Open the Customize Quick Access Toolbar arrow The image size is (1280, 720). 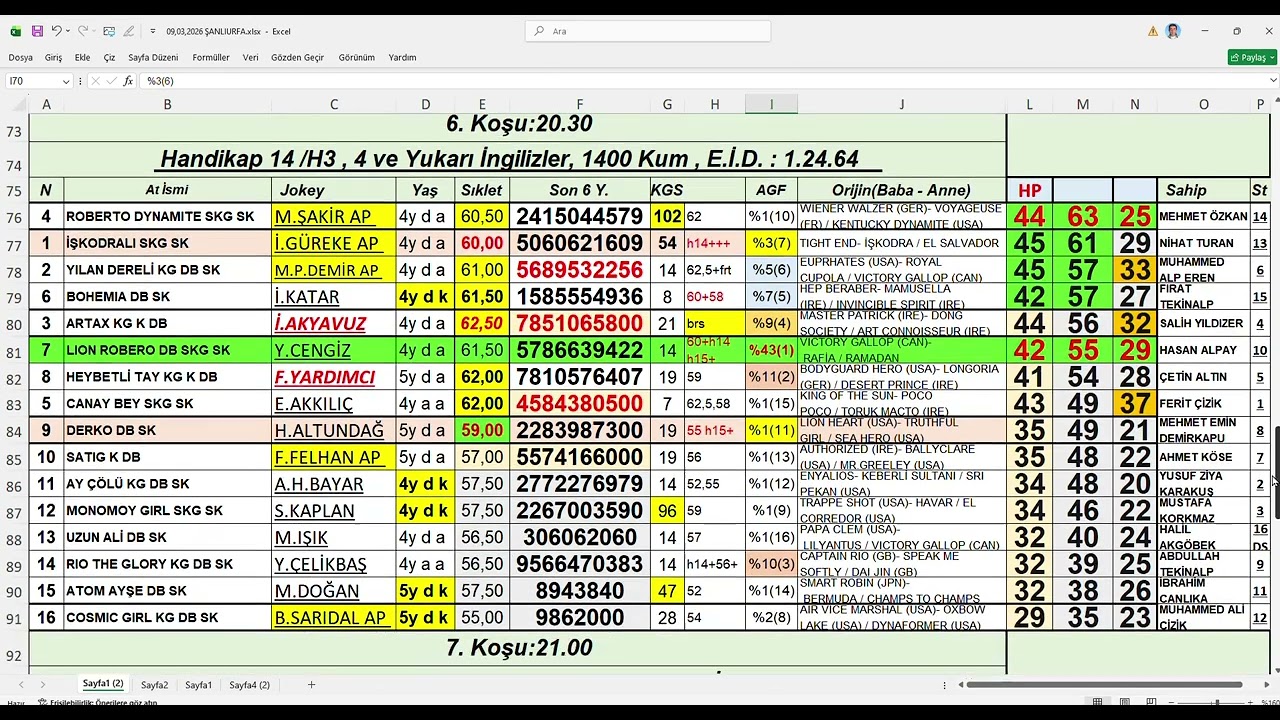153,31
